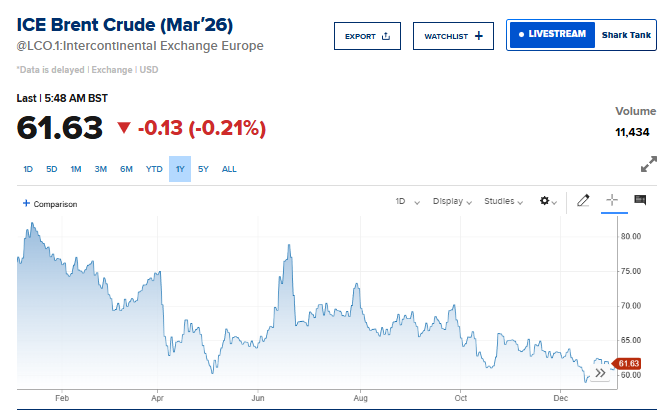This screenshot has width=667, height=410.
Task: Toggle the crosshair tool
Action: (612, 201)
